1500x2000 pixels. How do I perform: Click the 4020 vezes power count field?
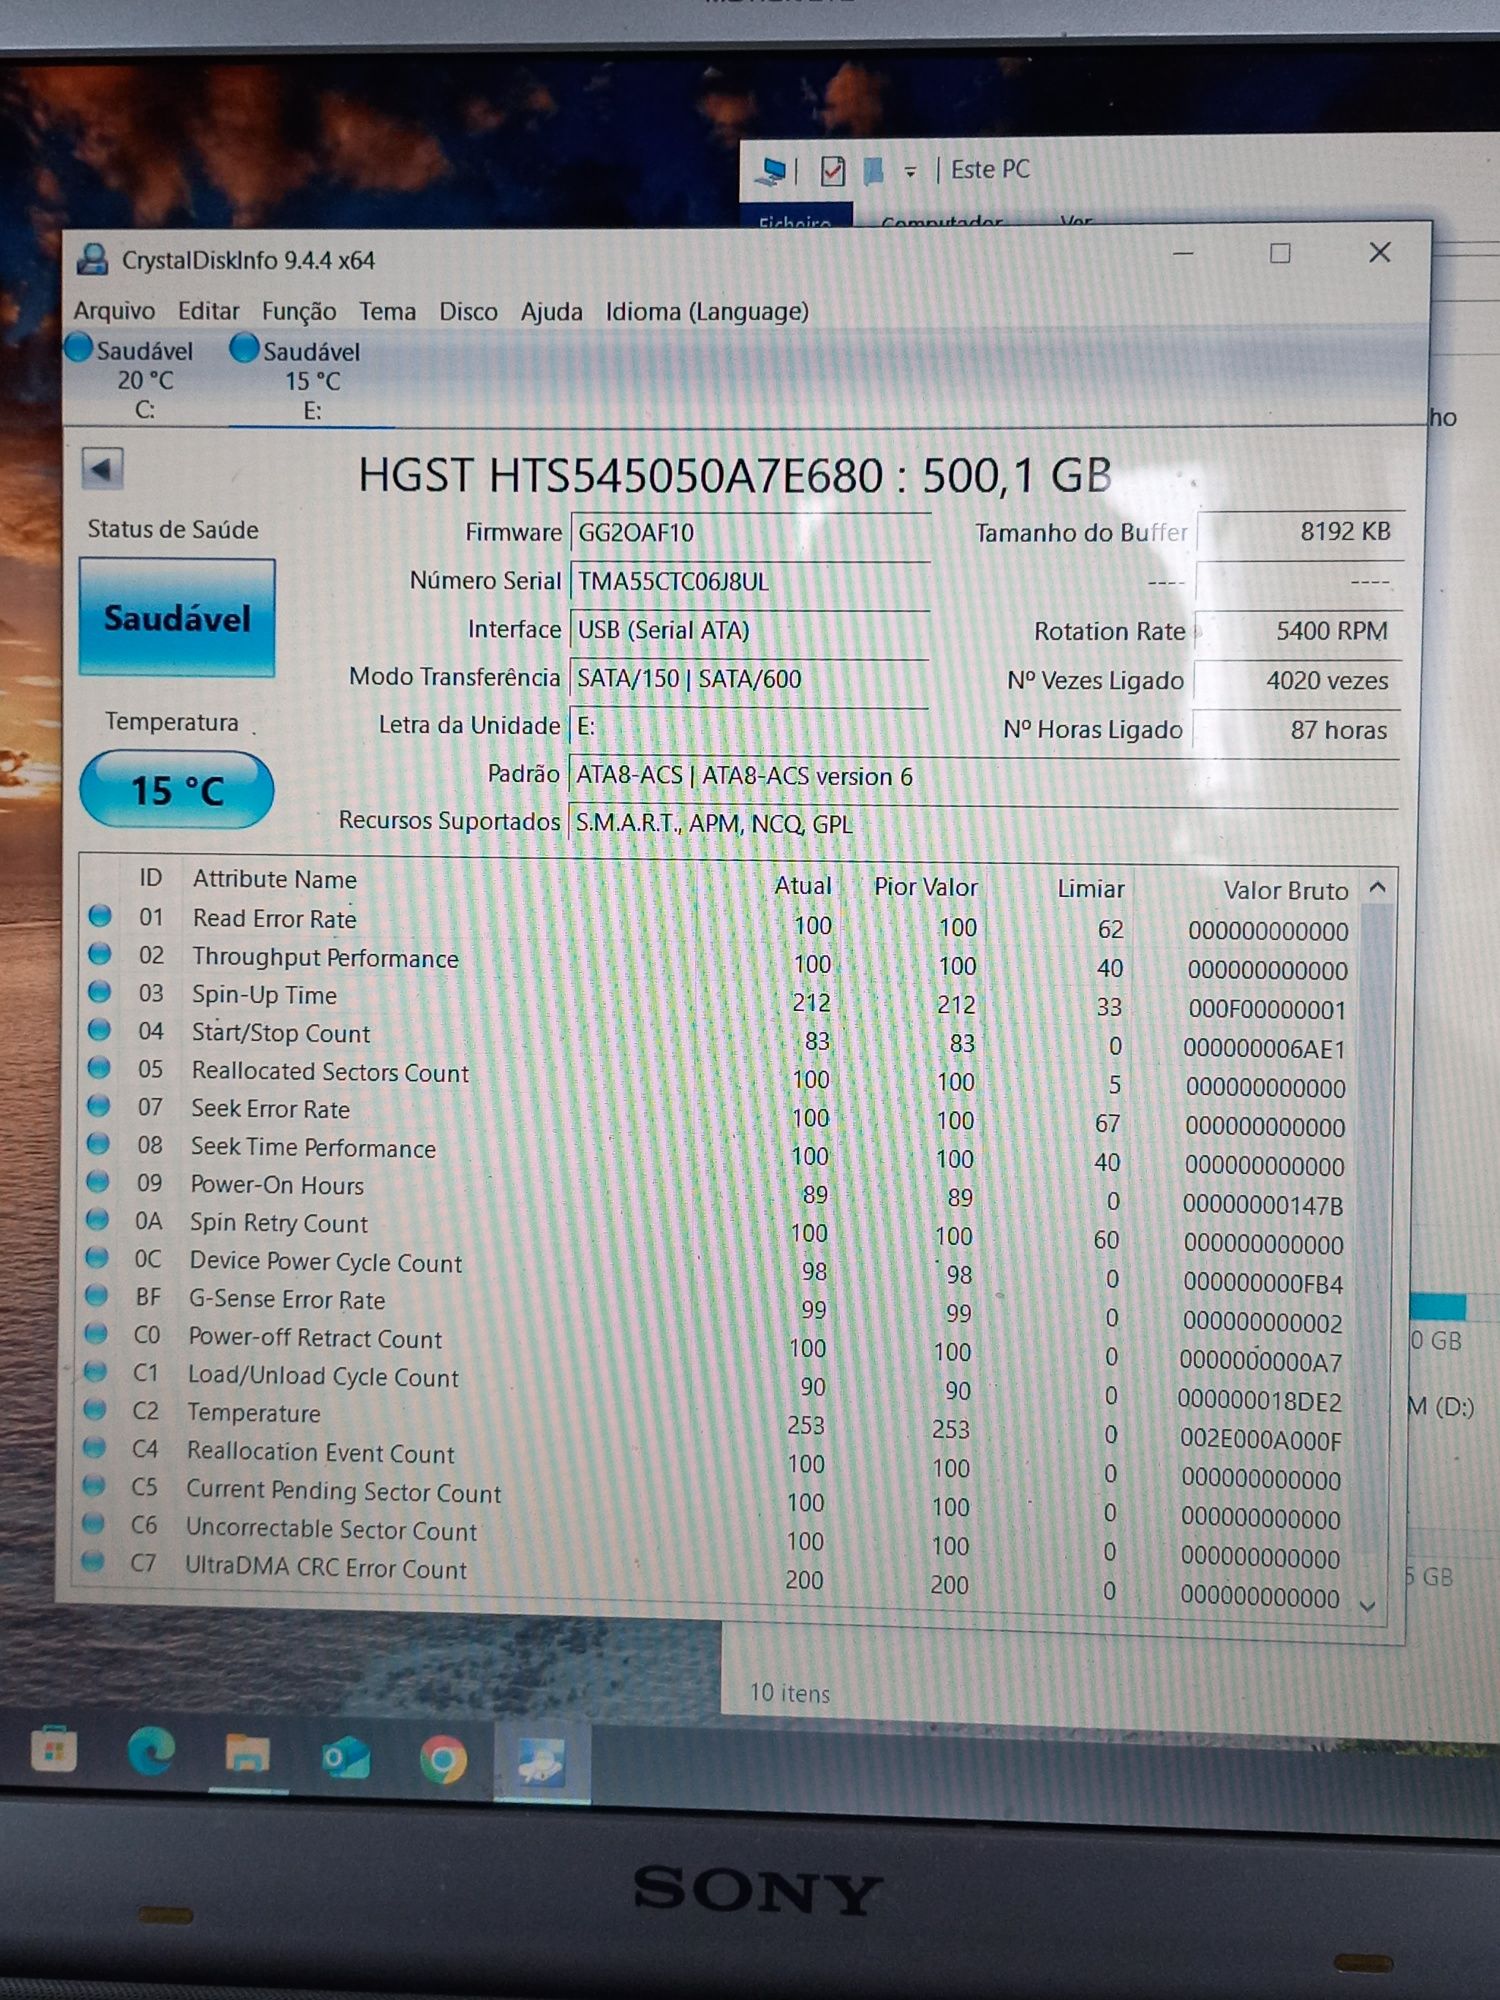[x=1296, y=681]
